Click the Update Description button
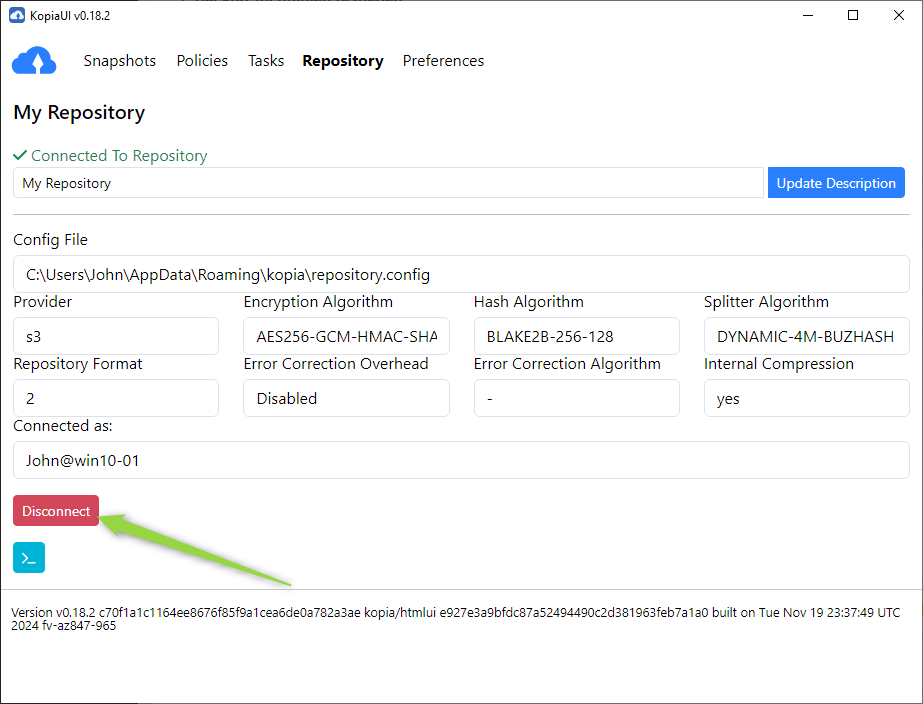The height and width of the screenshot is (704, 923). pos(836,183)
